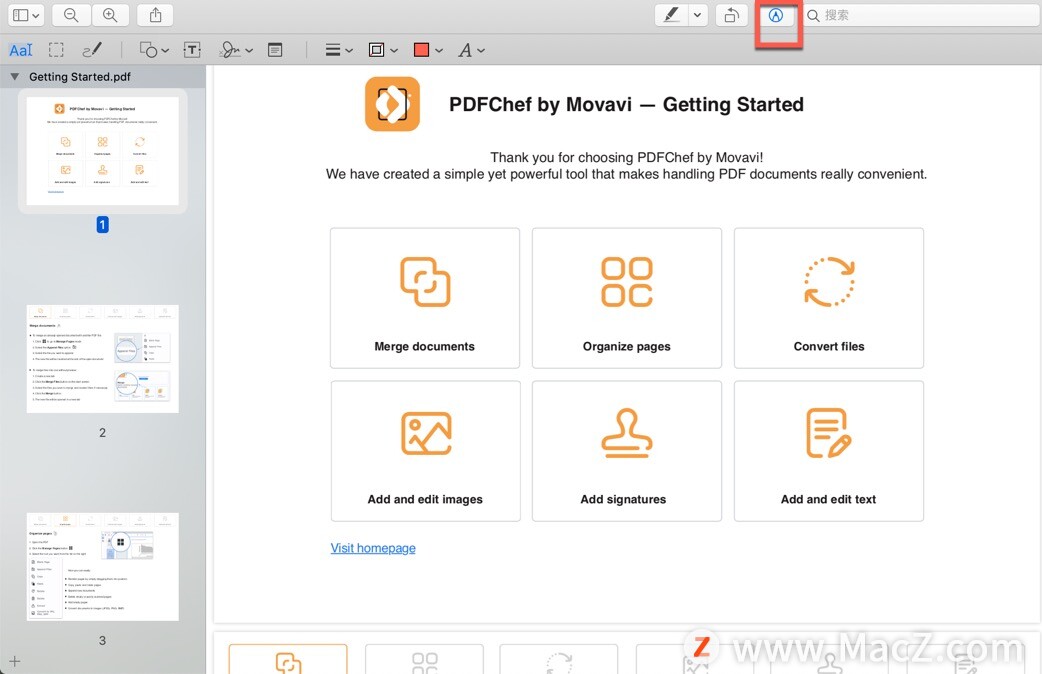Toggle the Markup toolbar button
Viewport: 1042px width, 674px height.
(x=776, y=15)
